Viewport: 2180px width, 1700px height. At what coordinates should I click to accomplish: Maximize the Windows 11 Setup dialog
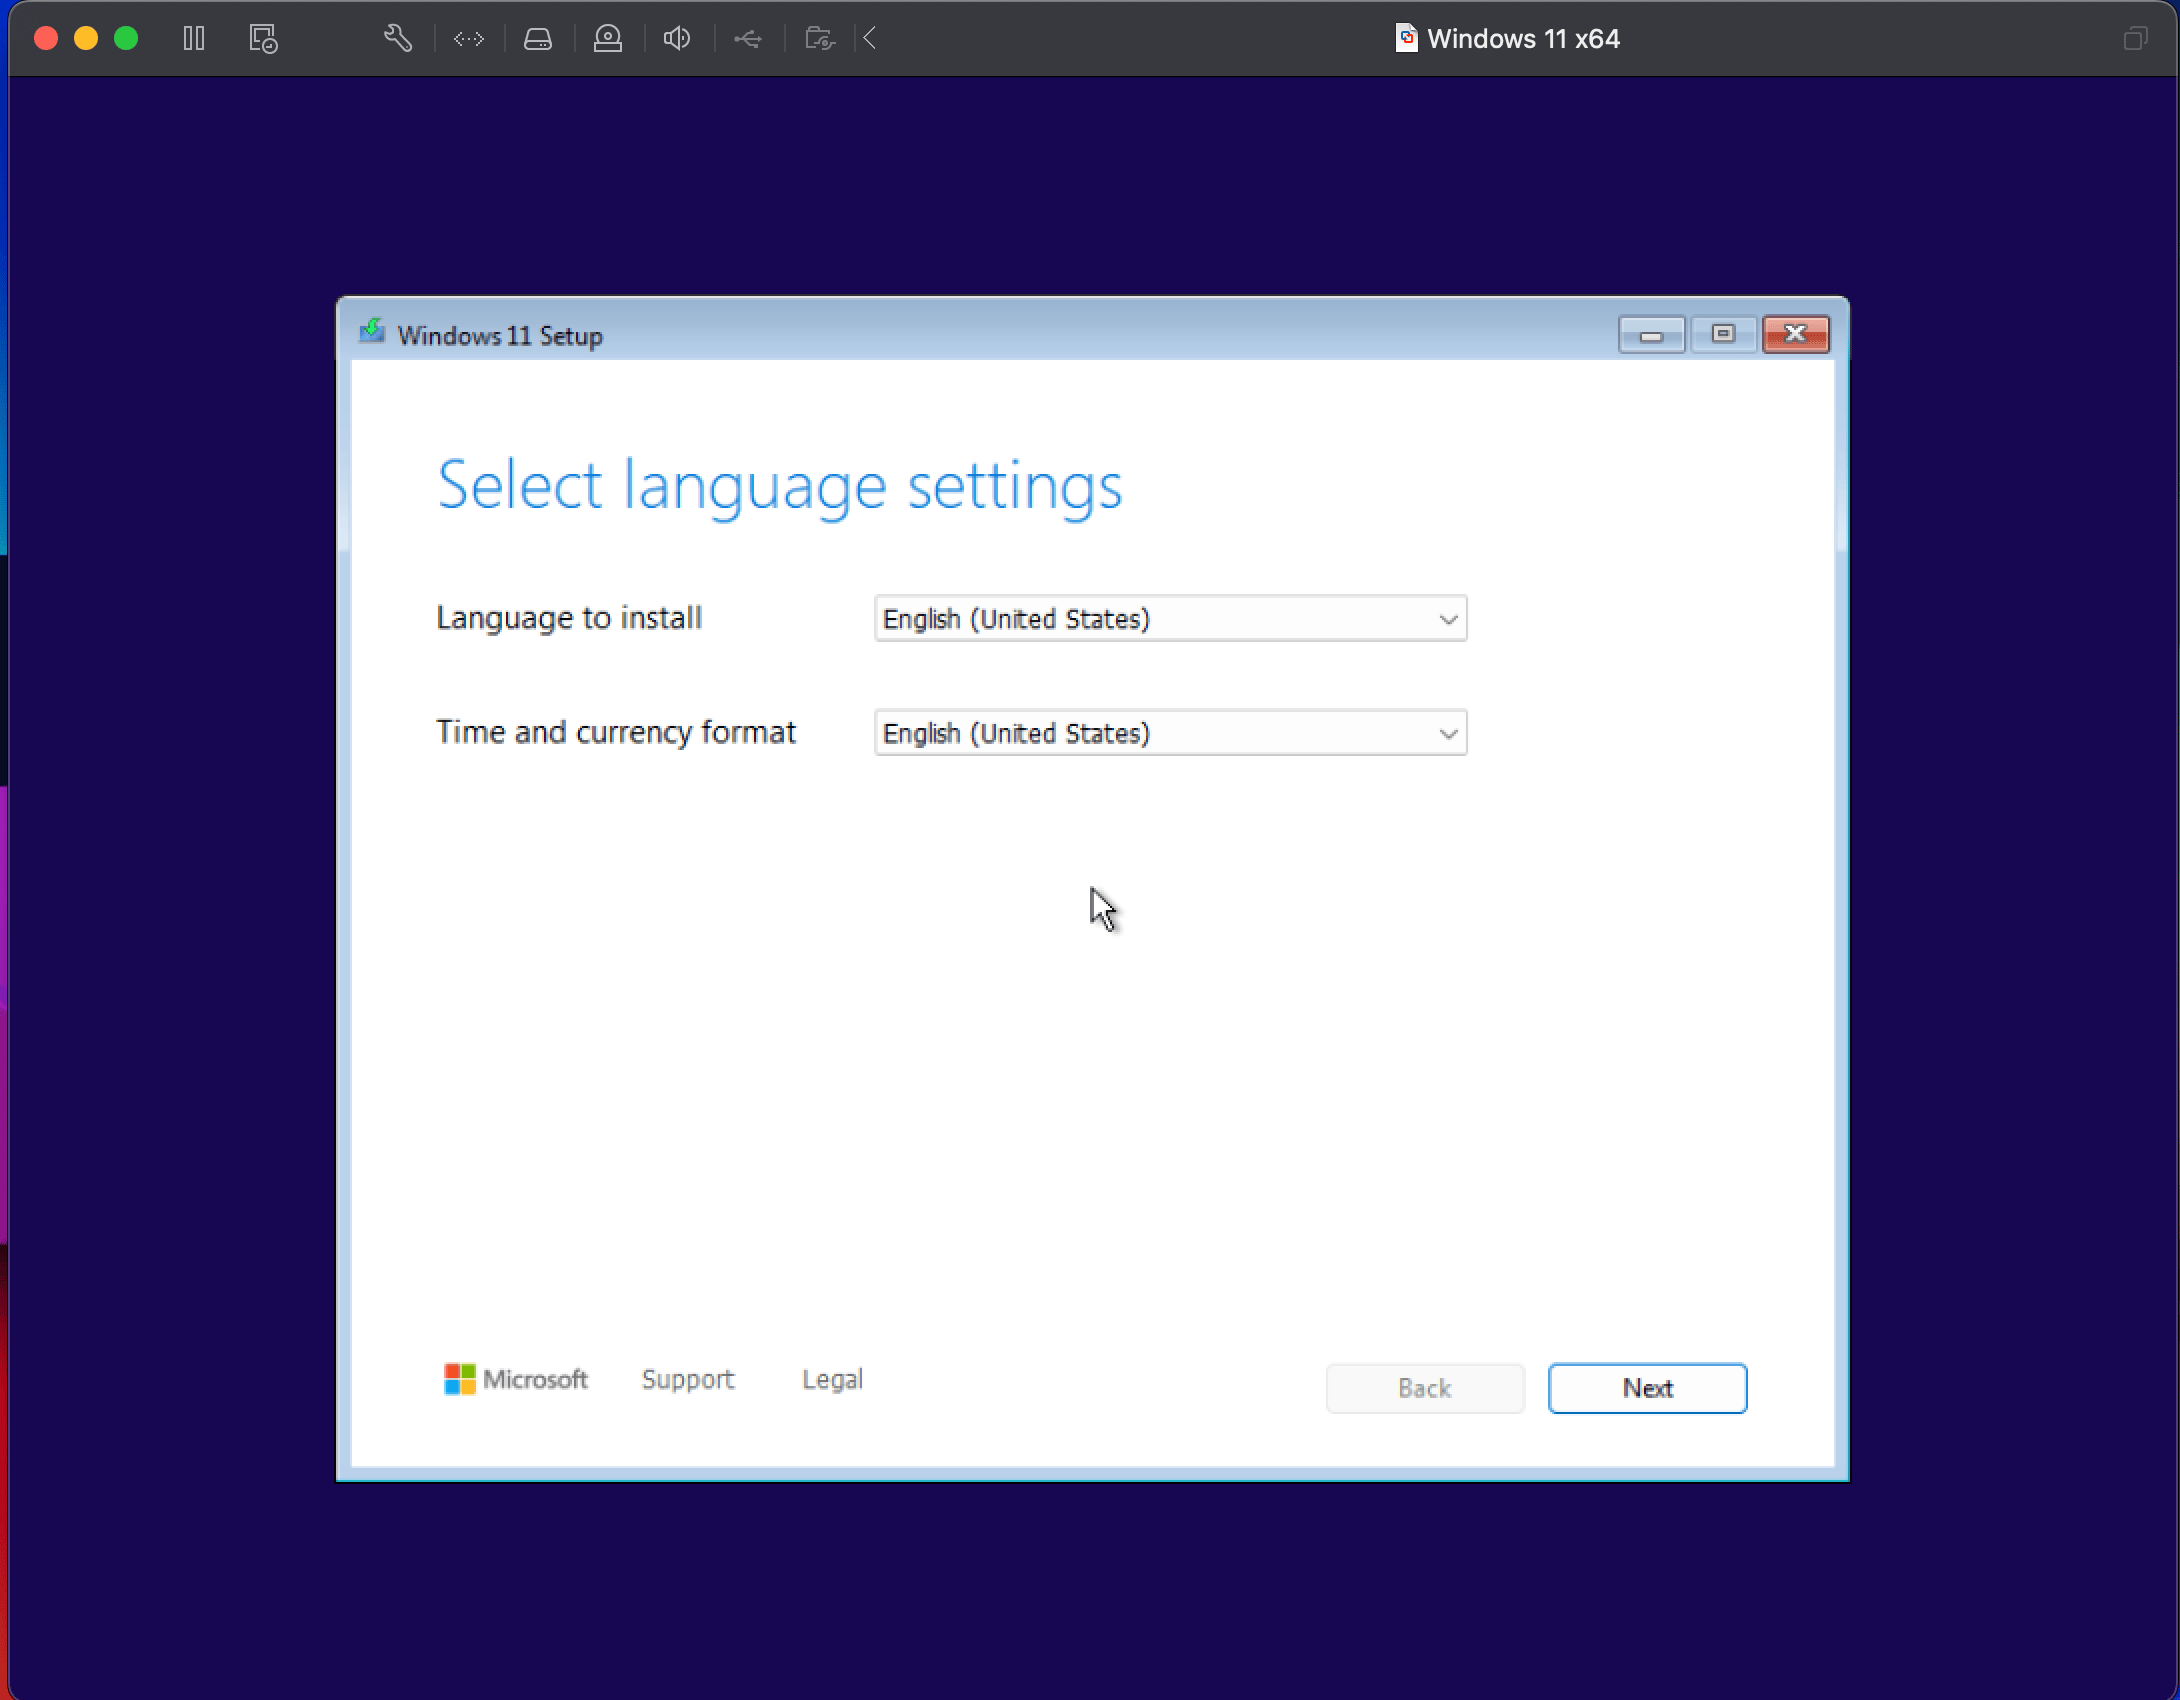coord(1723,334)
